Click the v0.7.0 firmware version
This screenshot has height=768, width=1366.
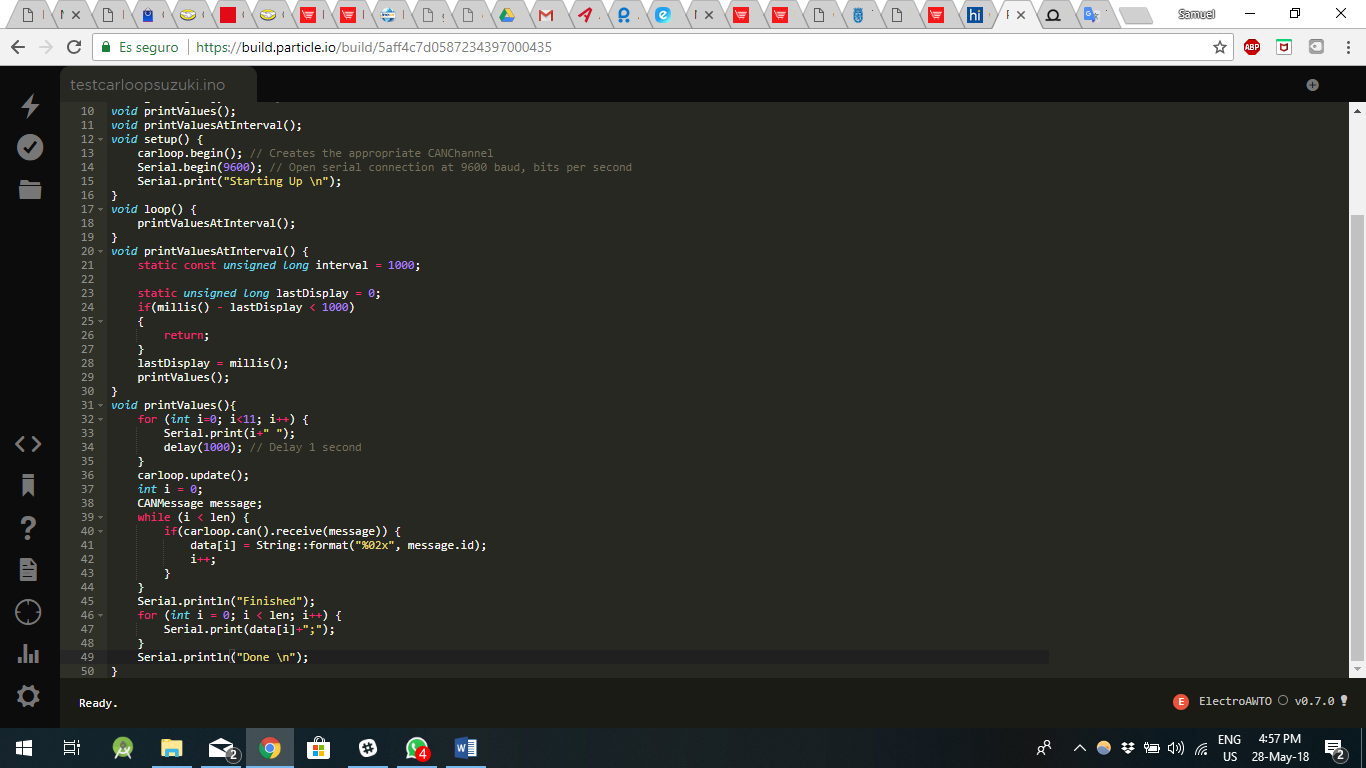[x=1314, y=702]
